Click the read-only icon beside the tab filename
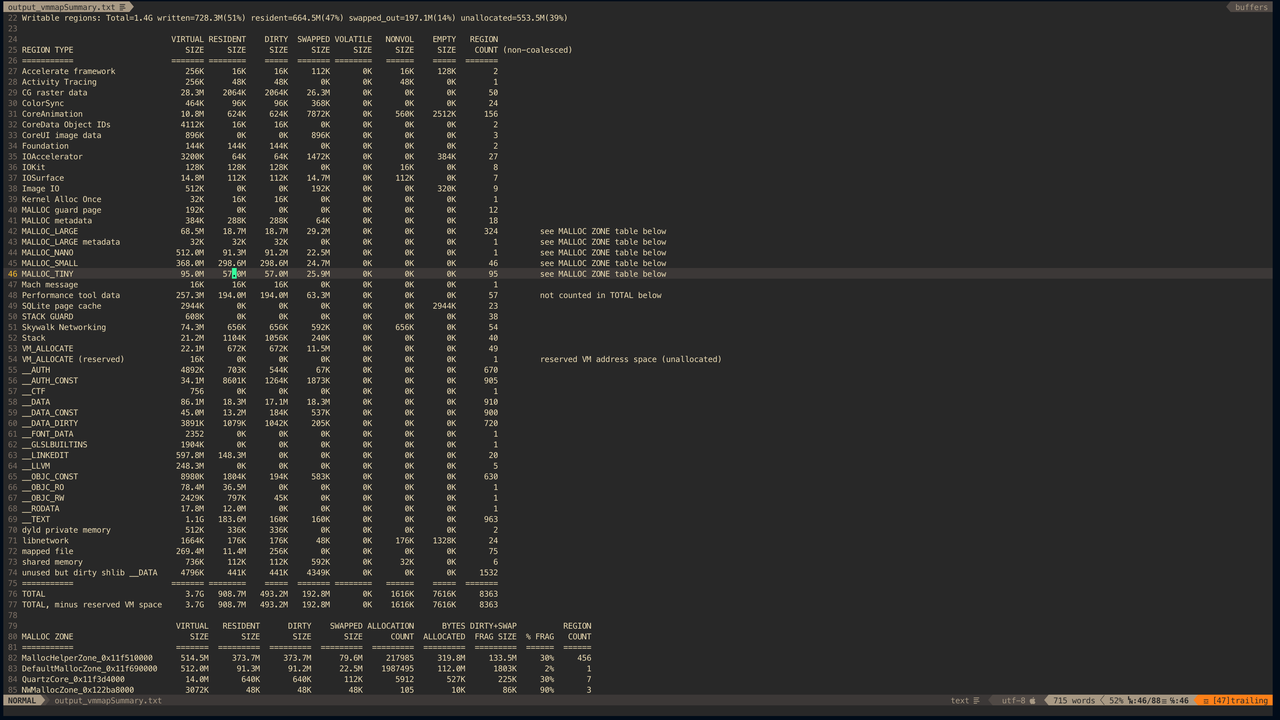This screenshot has height=720, width=1280. (123, 7)
